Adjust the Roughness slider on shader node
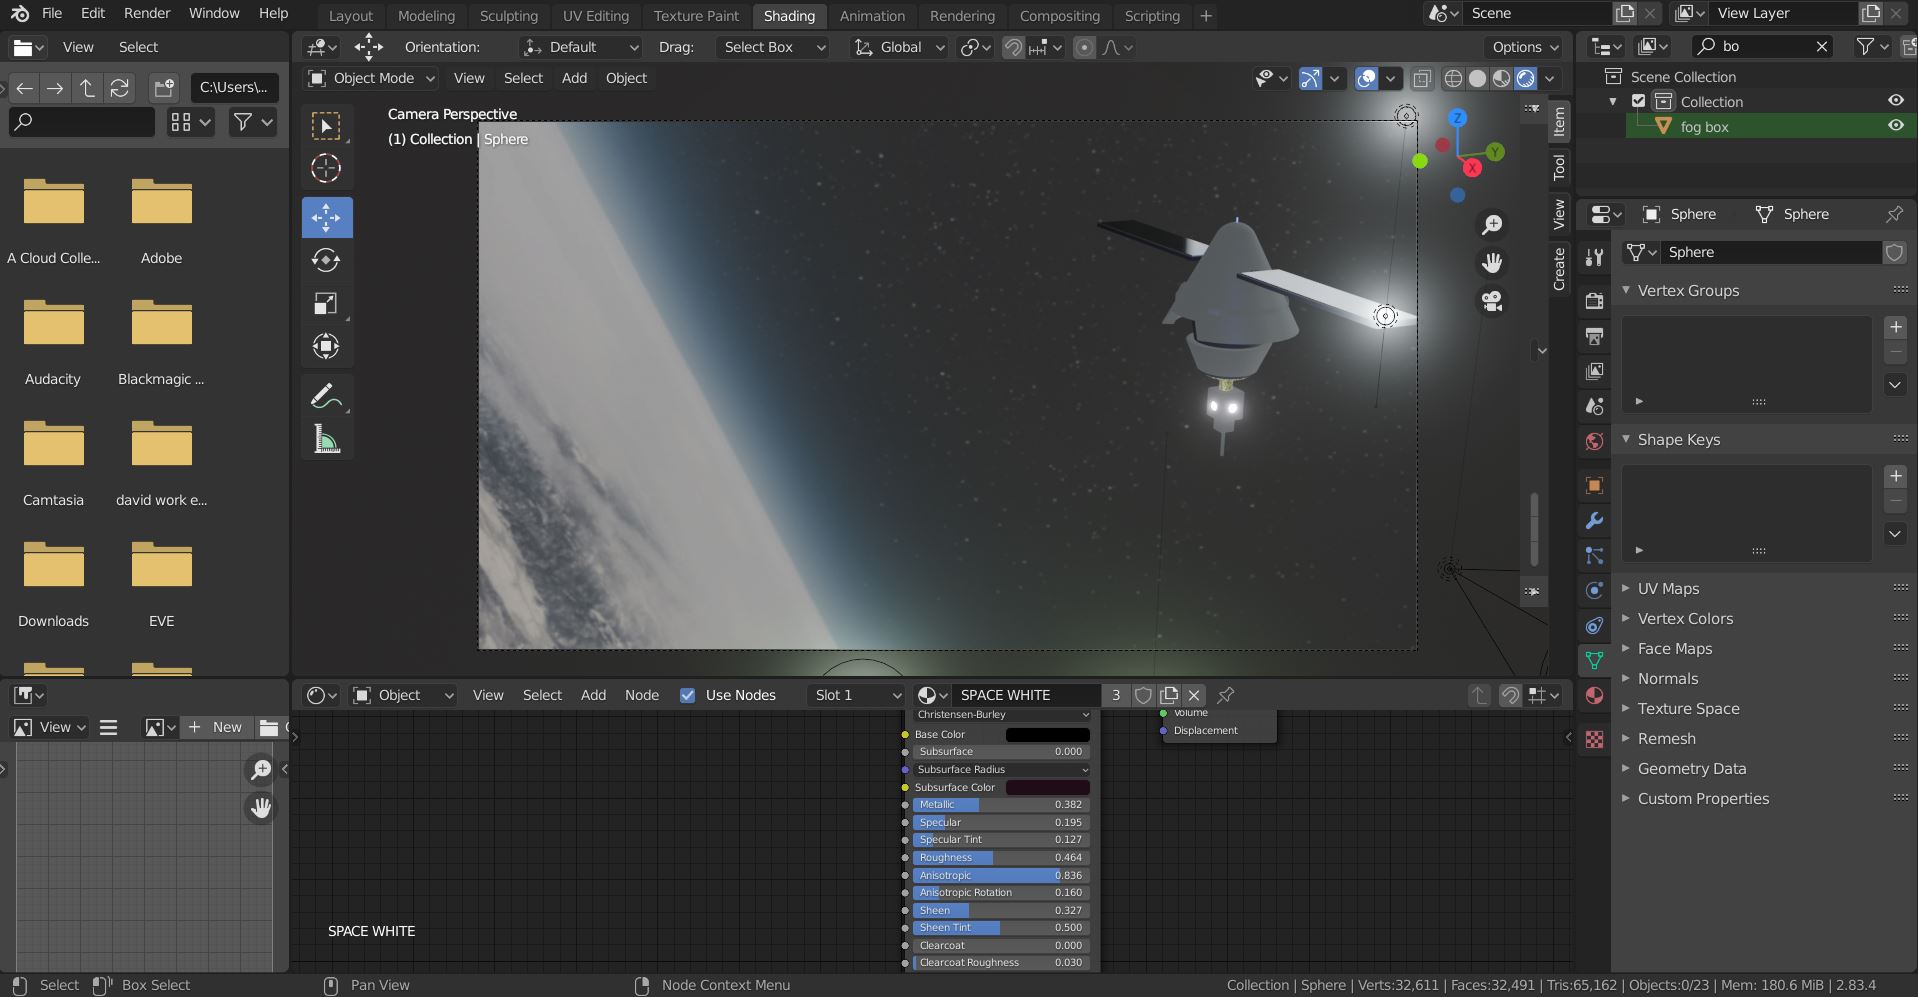Image resolution: width=1918 pixels, height=997 pixels. tap(1000, 857)
